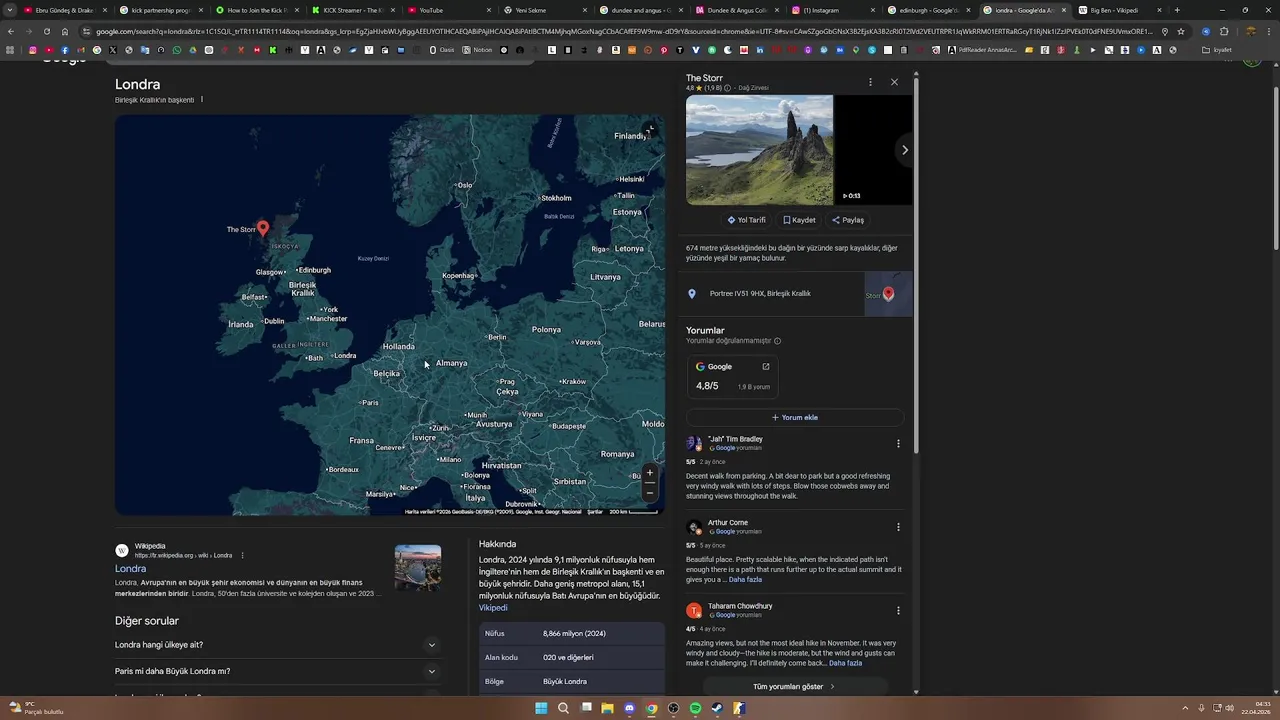Open the Storr landscape photo
The image size is (1280, 720).
click(x=759, y=150)
